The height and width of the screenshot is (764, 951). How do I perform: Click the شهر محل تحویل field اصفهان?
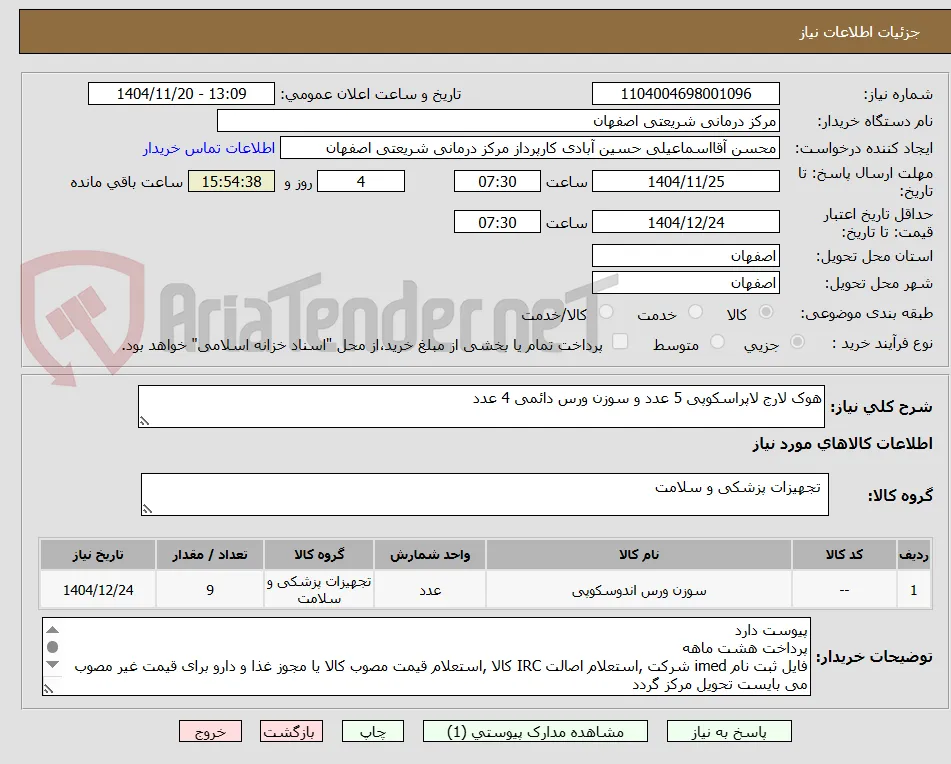pyautogui.click(x=685, y=283)
